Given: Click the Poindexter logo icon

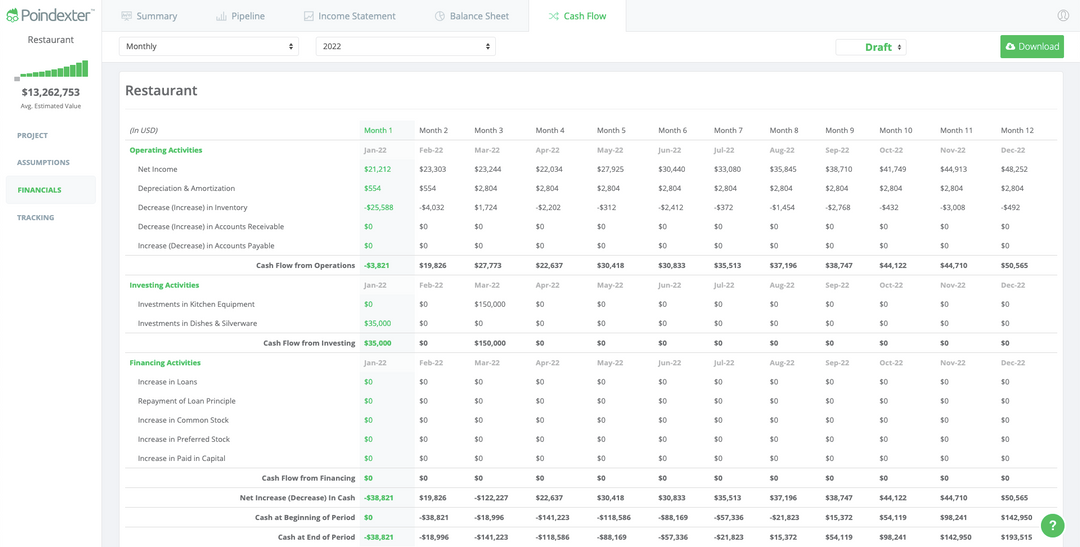Looking at the screenshot, I should (x=12, y=16).
